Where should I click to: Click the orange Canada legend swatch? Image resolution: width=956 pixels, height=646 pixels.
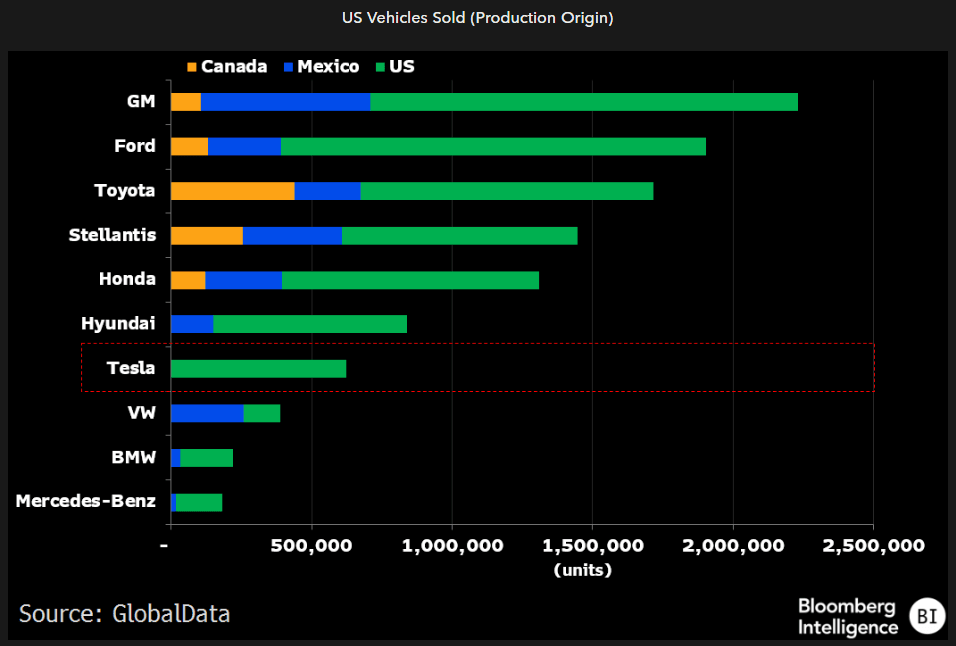(192, 67)
